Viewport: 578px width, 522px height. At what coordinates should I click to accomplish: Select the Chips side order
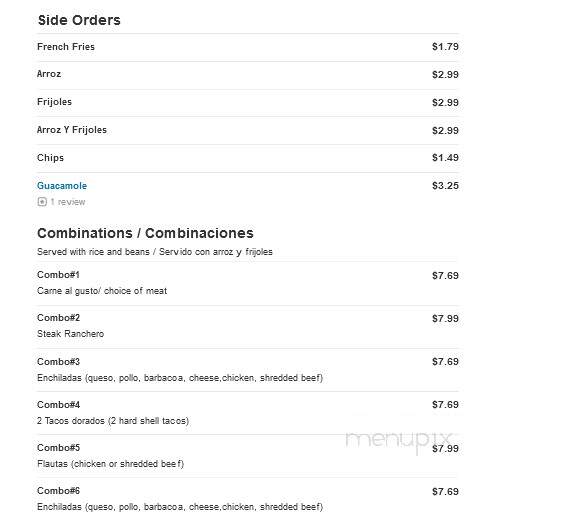[x=248, y=158]
